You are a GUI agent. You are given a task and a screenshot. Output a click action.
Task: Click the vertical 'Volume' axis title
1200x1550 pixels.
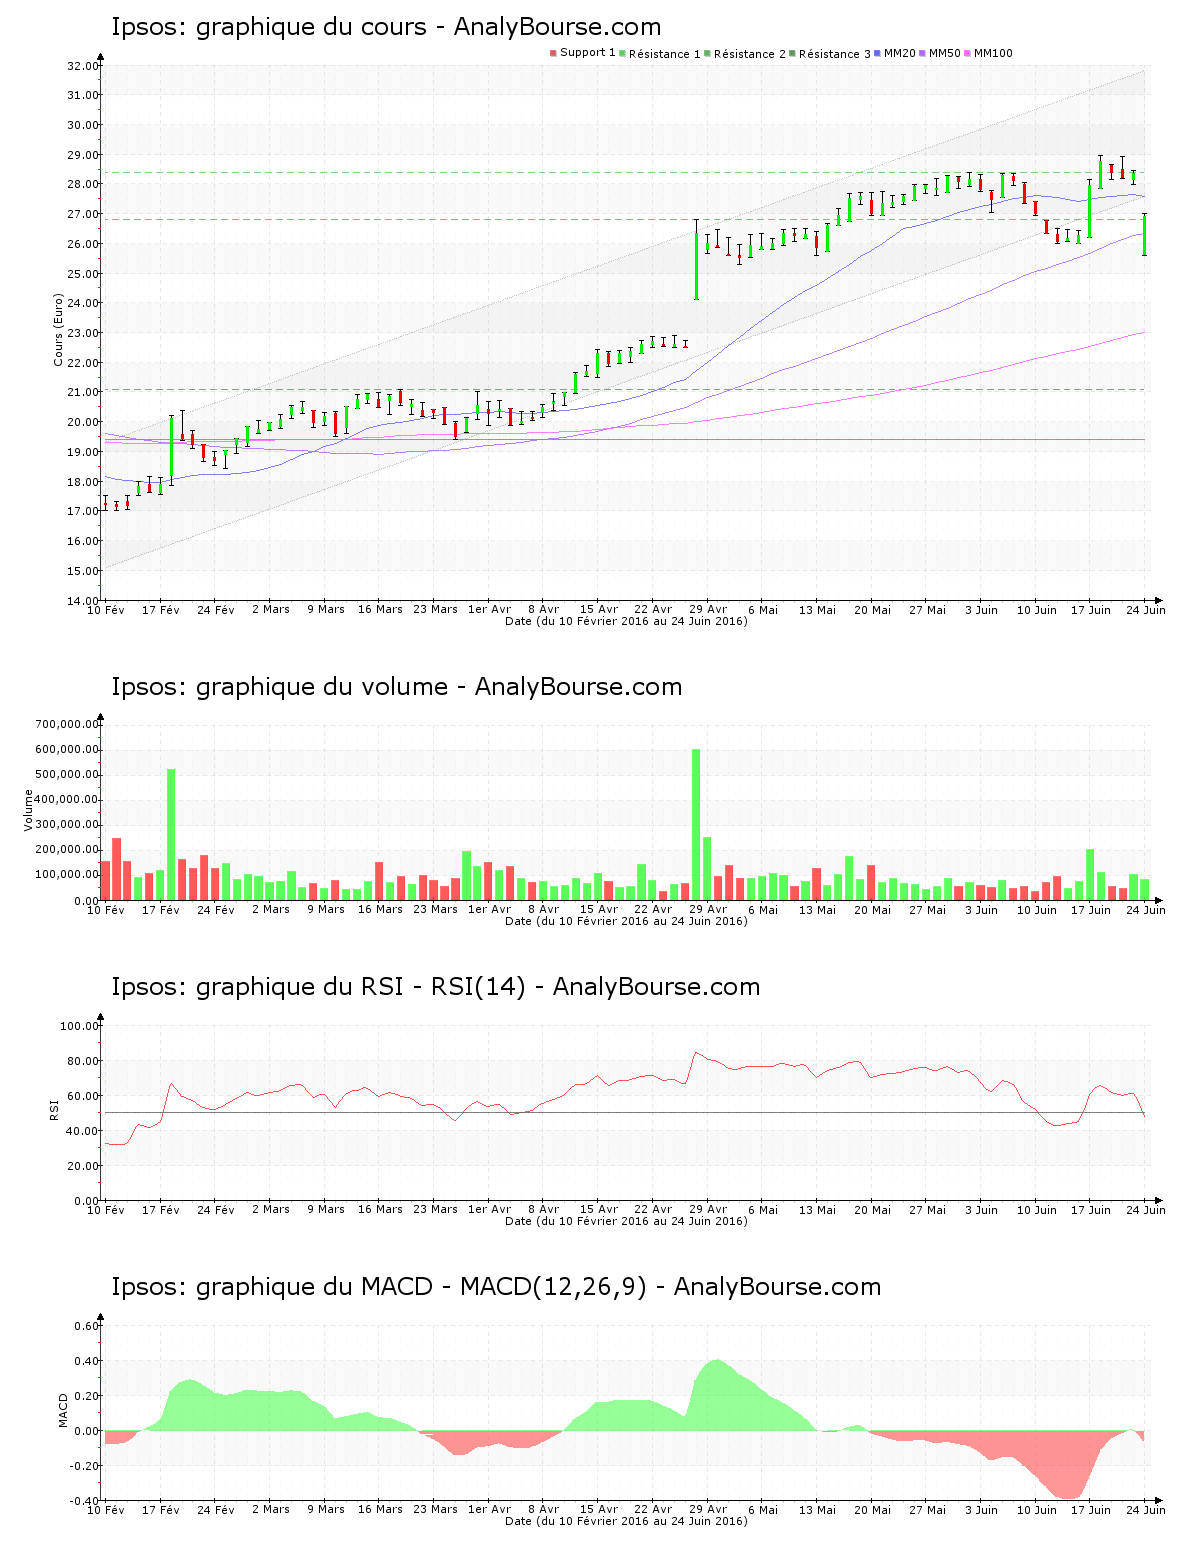coord(28,810)
